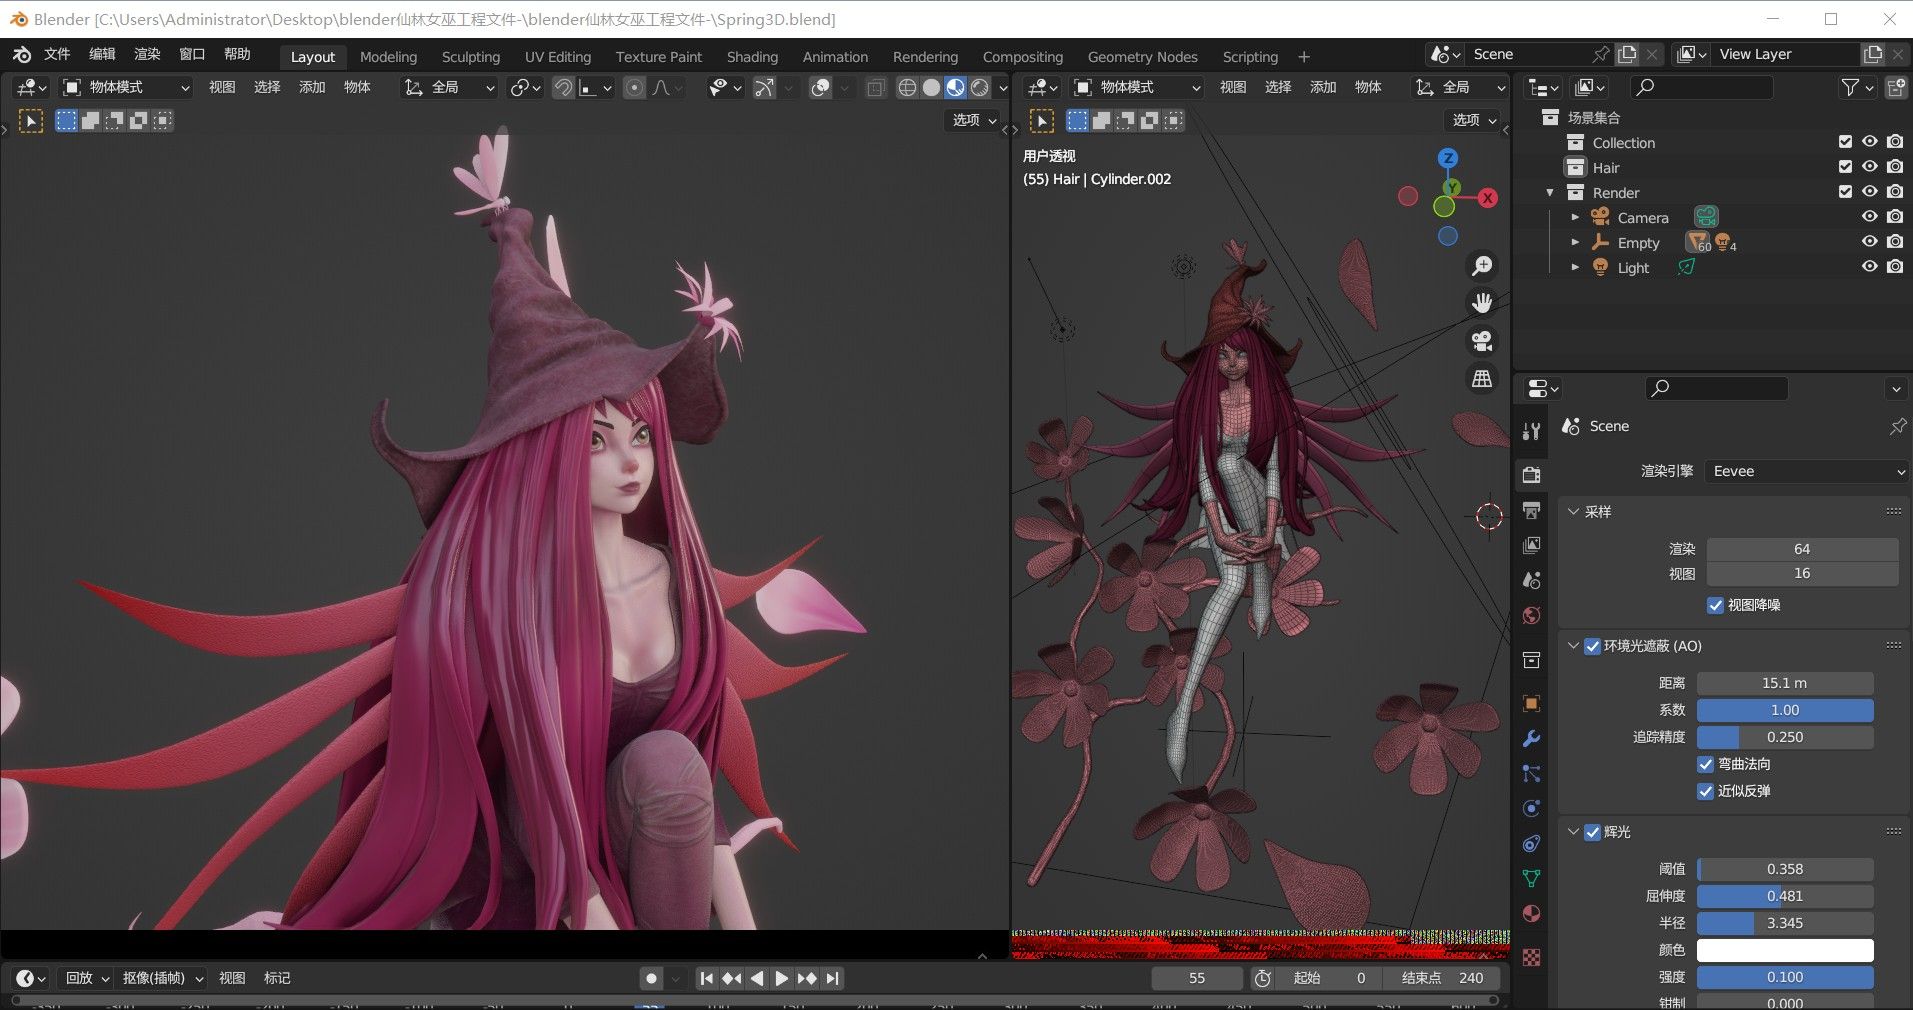Disable 环境光遮蔽 (AO) checkbox
This screenshot has width=1913, height=1010.
coord(1593,646)
